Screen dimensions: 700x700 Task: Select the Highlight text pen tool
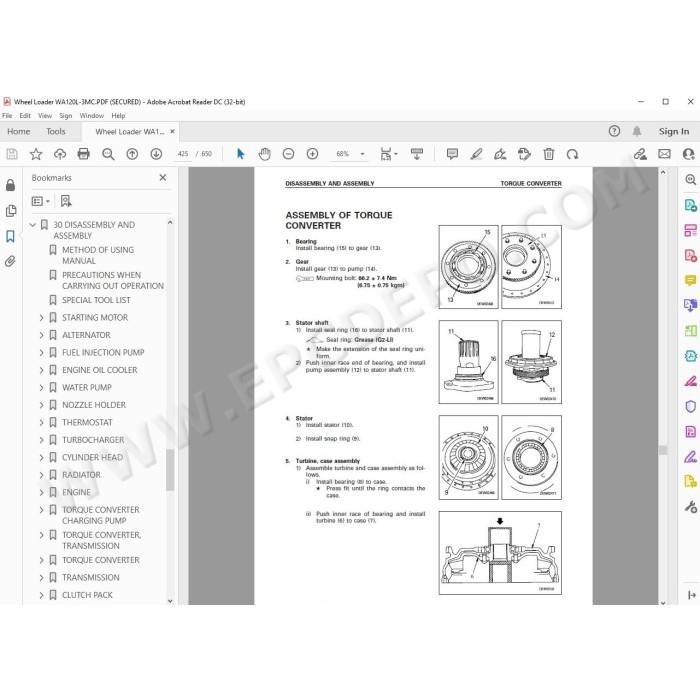click(x=476, y=154)
